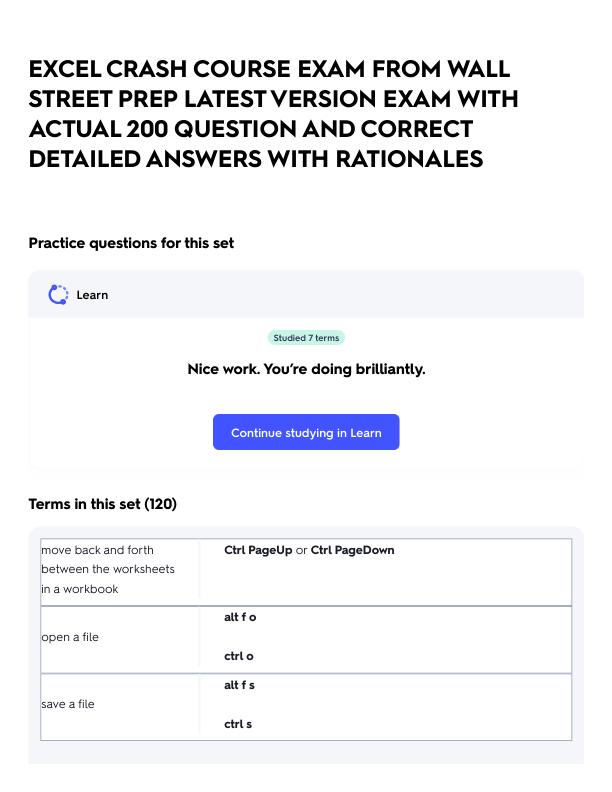The image size is (612, 792).
Task: Click the word EXCEL in the title
Action: tap(66, 69)
